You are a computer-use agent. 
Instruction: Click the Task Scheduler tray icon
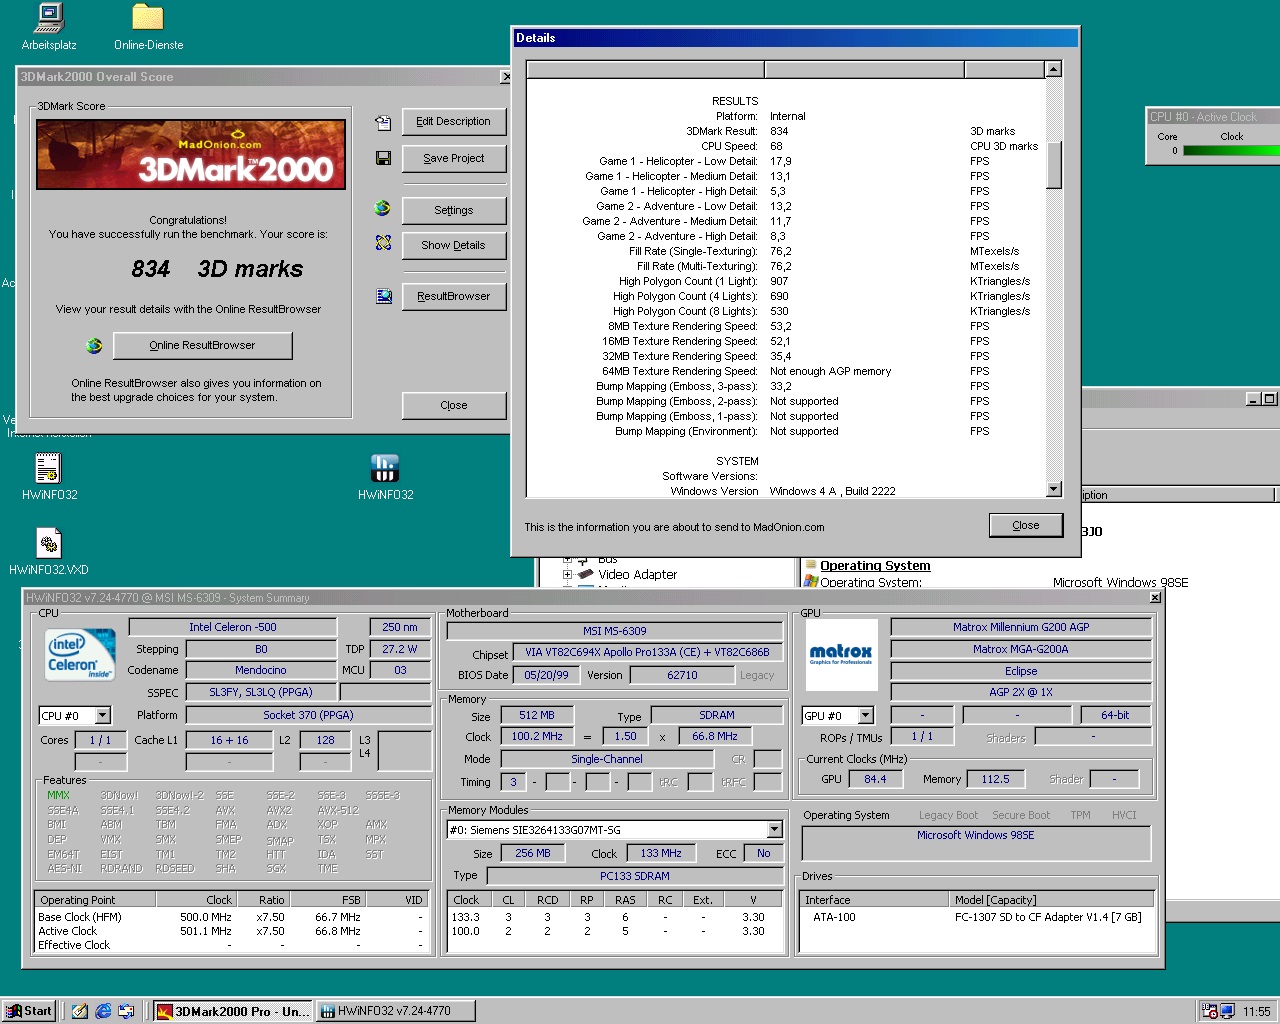pyautogui.click(x=1210, y=1011)
